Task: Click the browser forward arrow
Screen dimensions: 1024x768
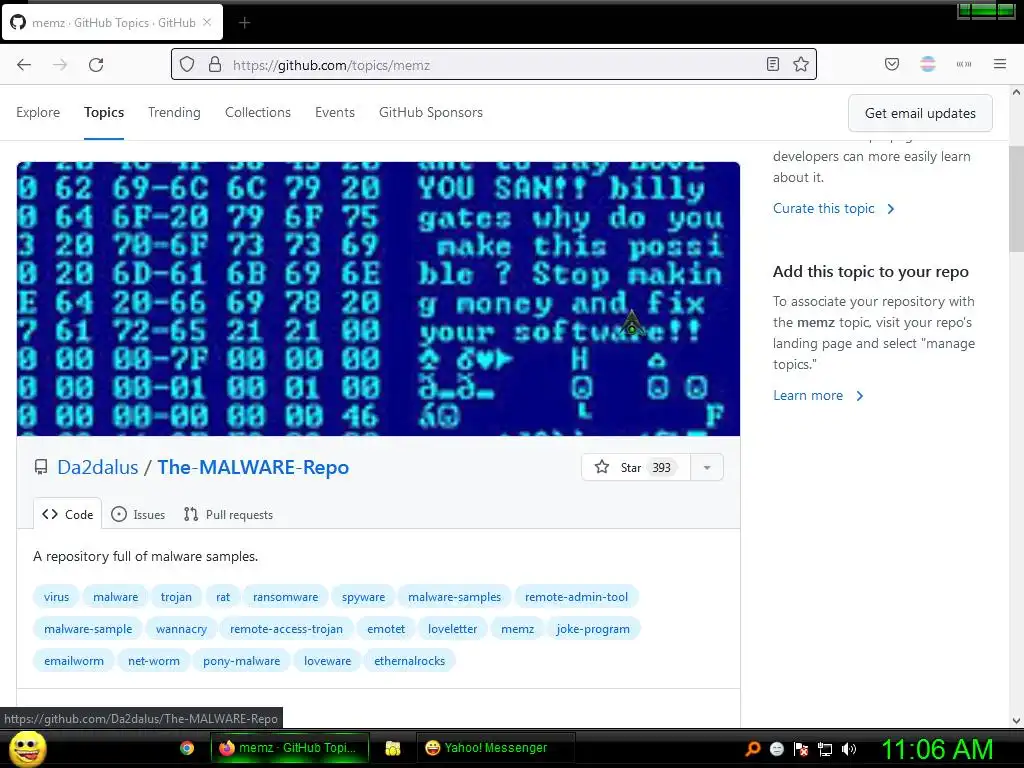Action: (60, 65)
